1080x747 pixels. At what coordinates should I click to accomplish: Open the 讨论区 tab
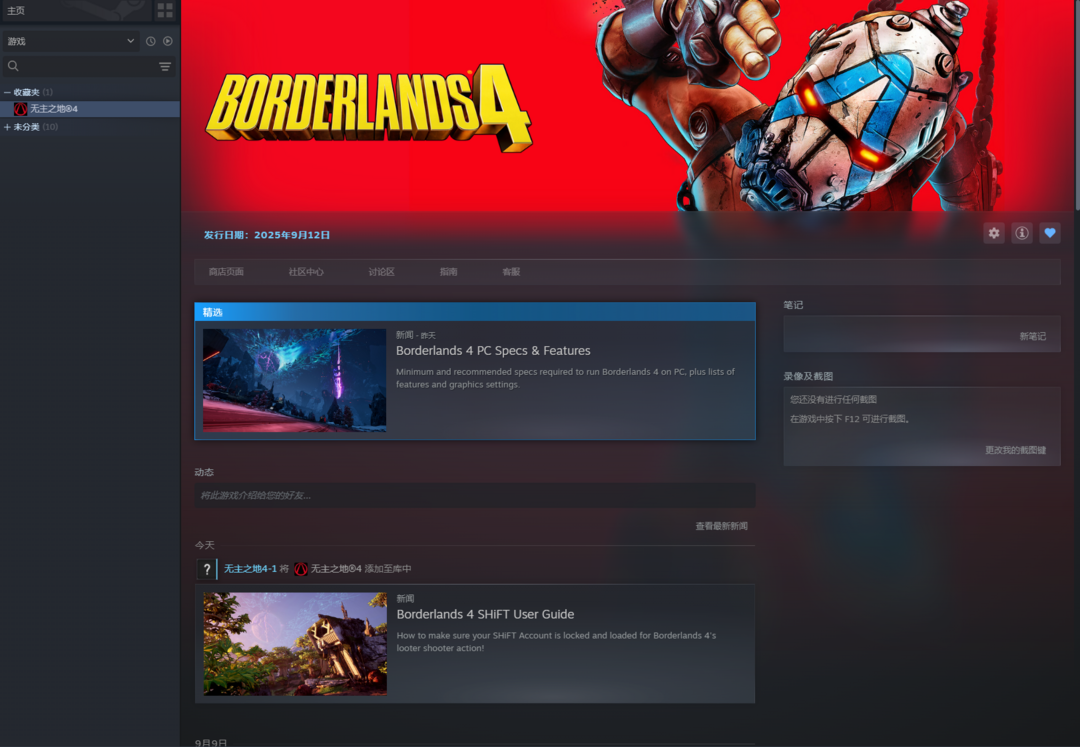(382, 272)
